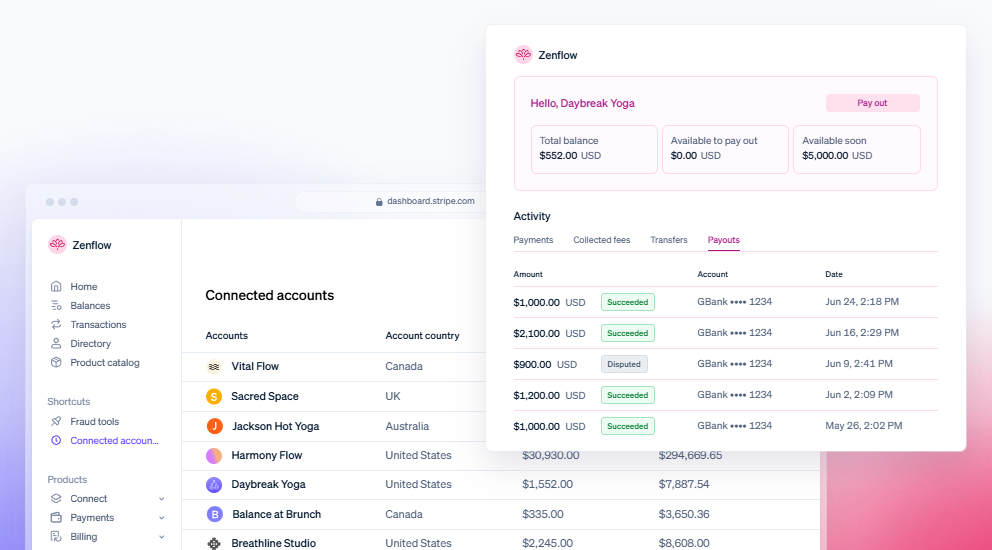Click the Harmony Flow gradient avatar

point(214,455)
